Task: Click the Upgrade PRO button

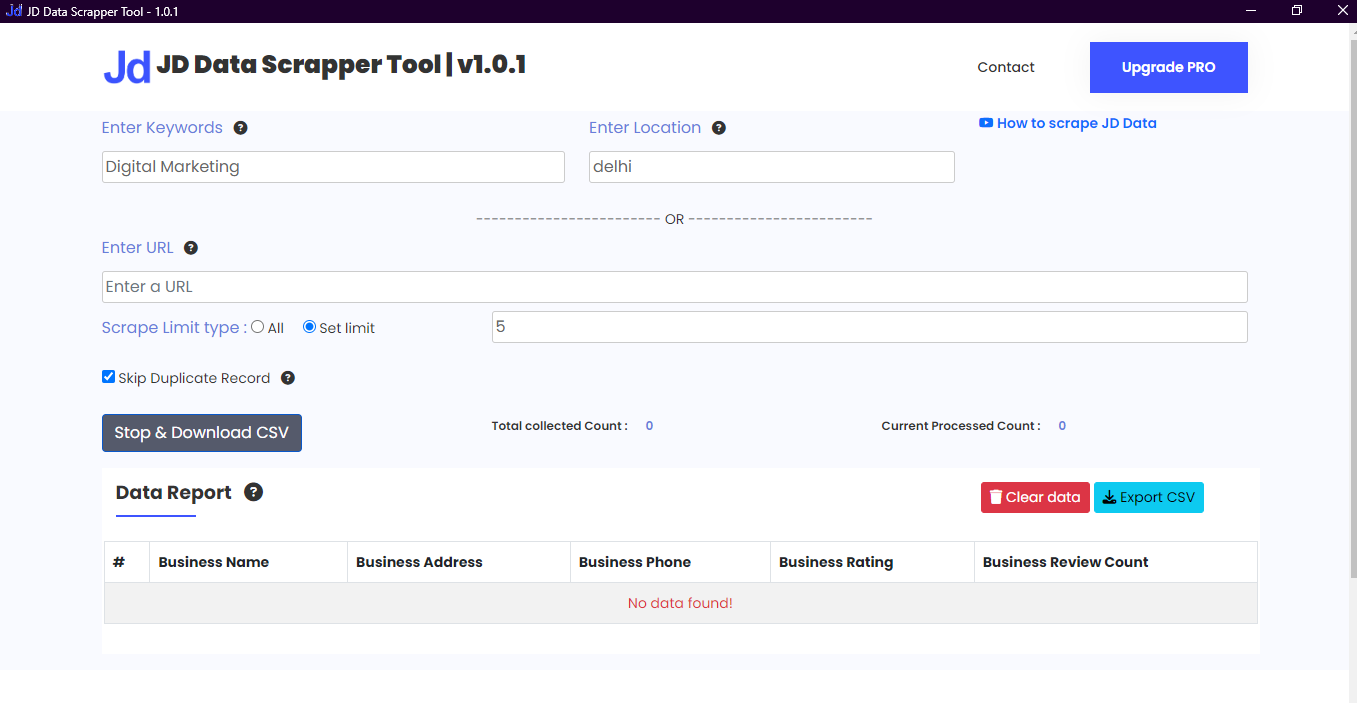Action: (x=1169, y=67)
